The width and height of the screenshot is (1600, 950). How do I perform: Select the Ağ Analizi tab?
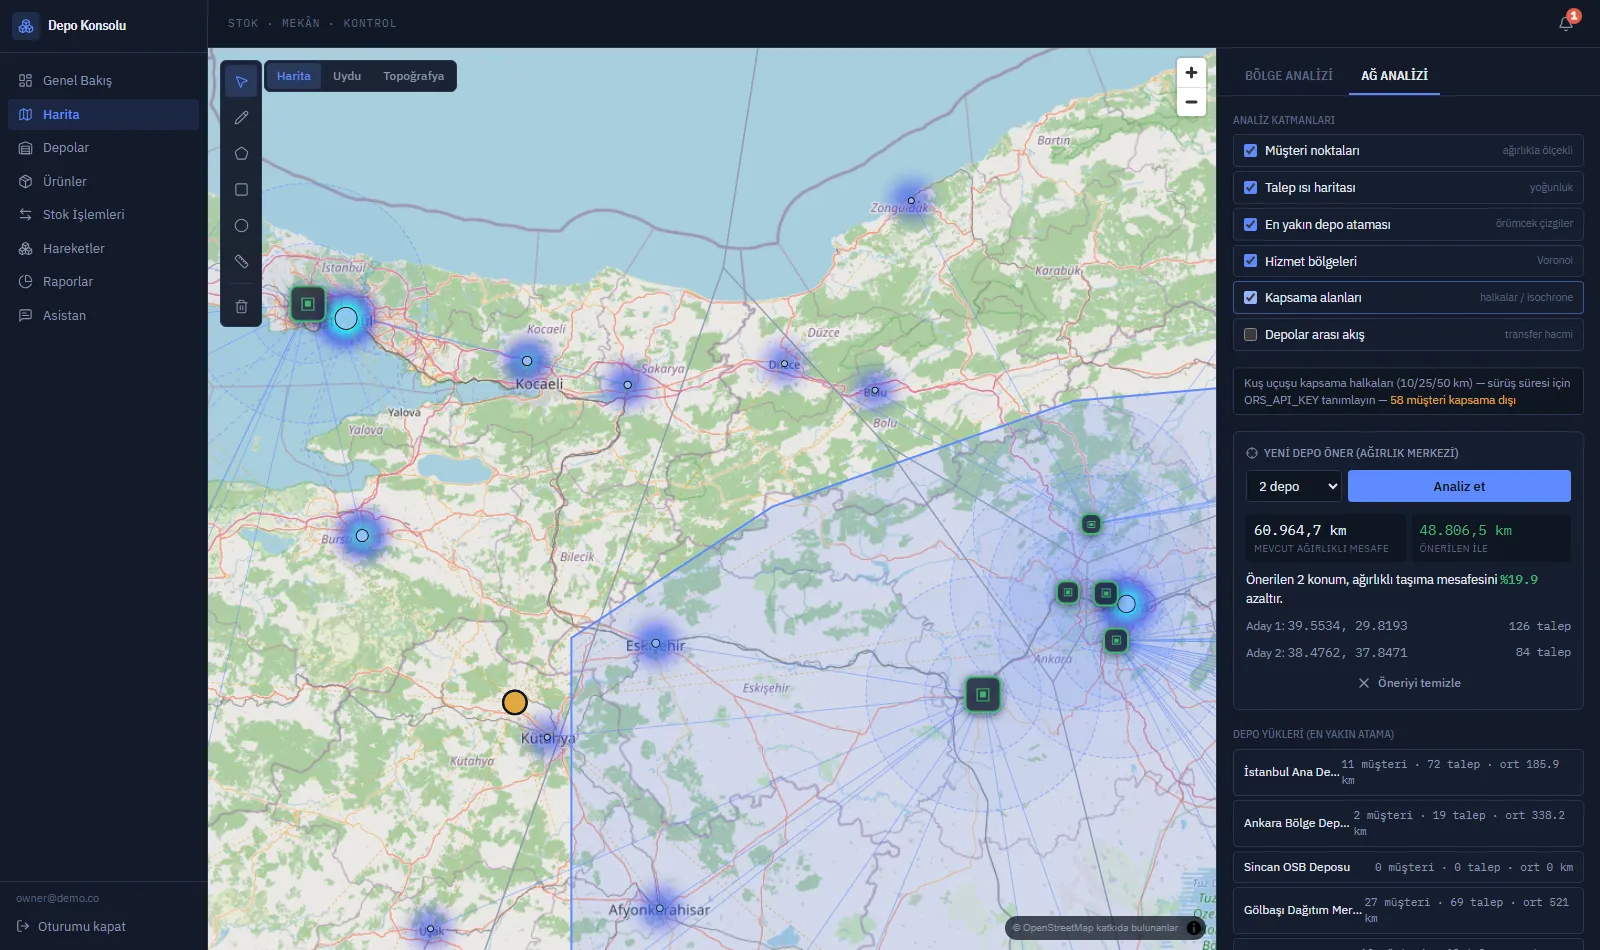(x=1394, y=76)
